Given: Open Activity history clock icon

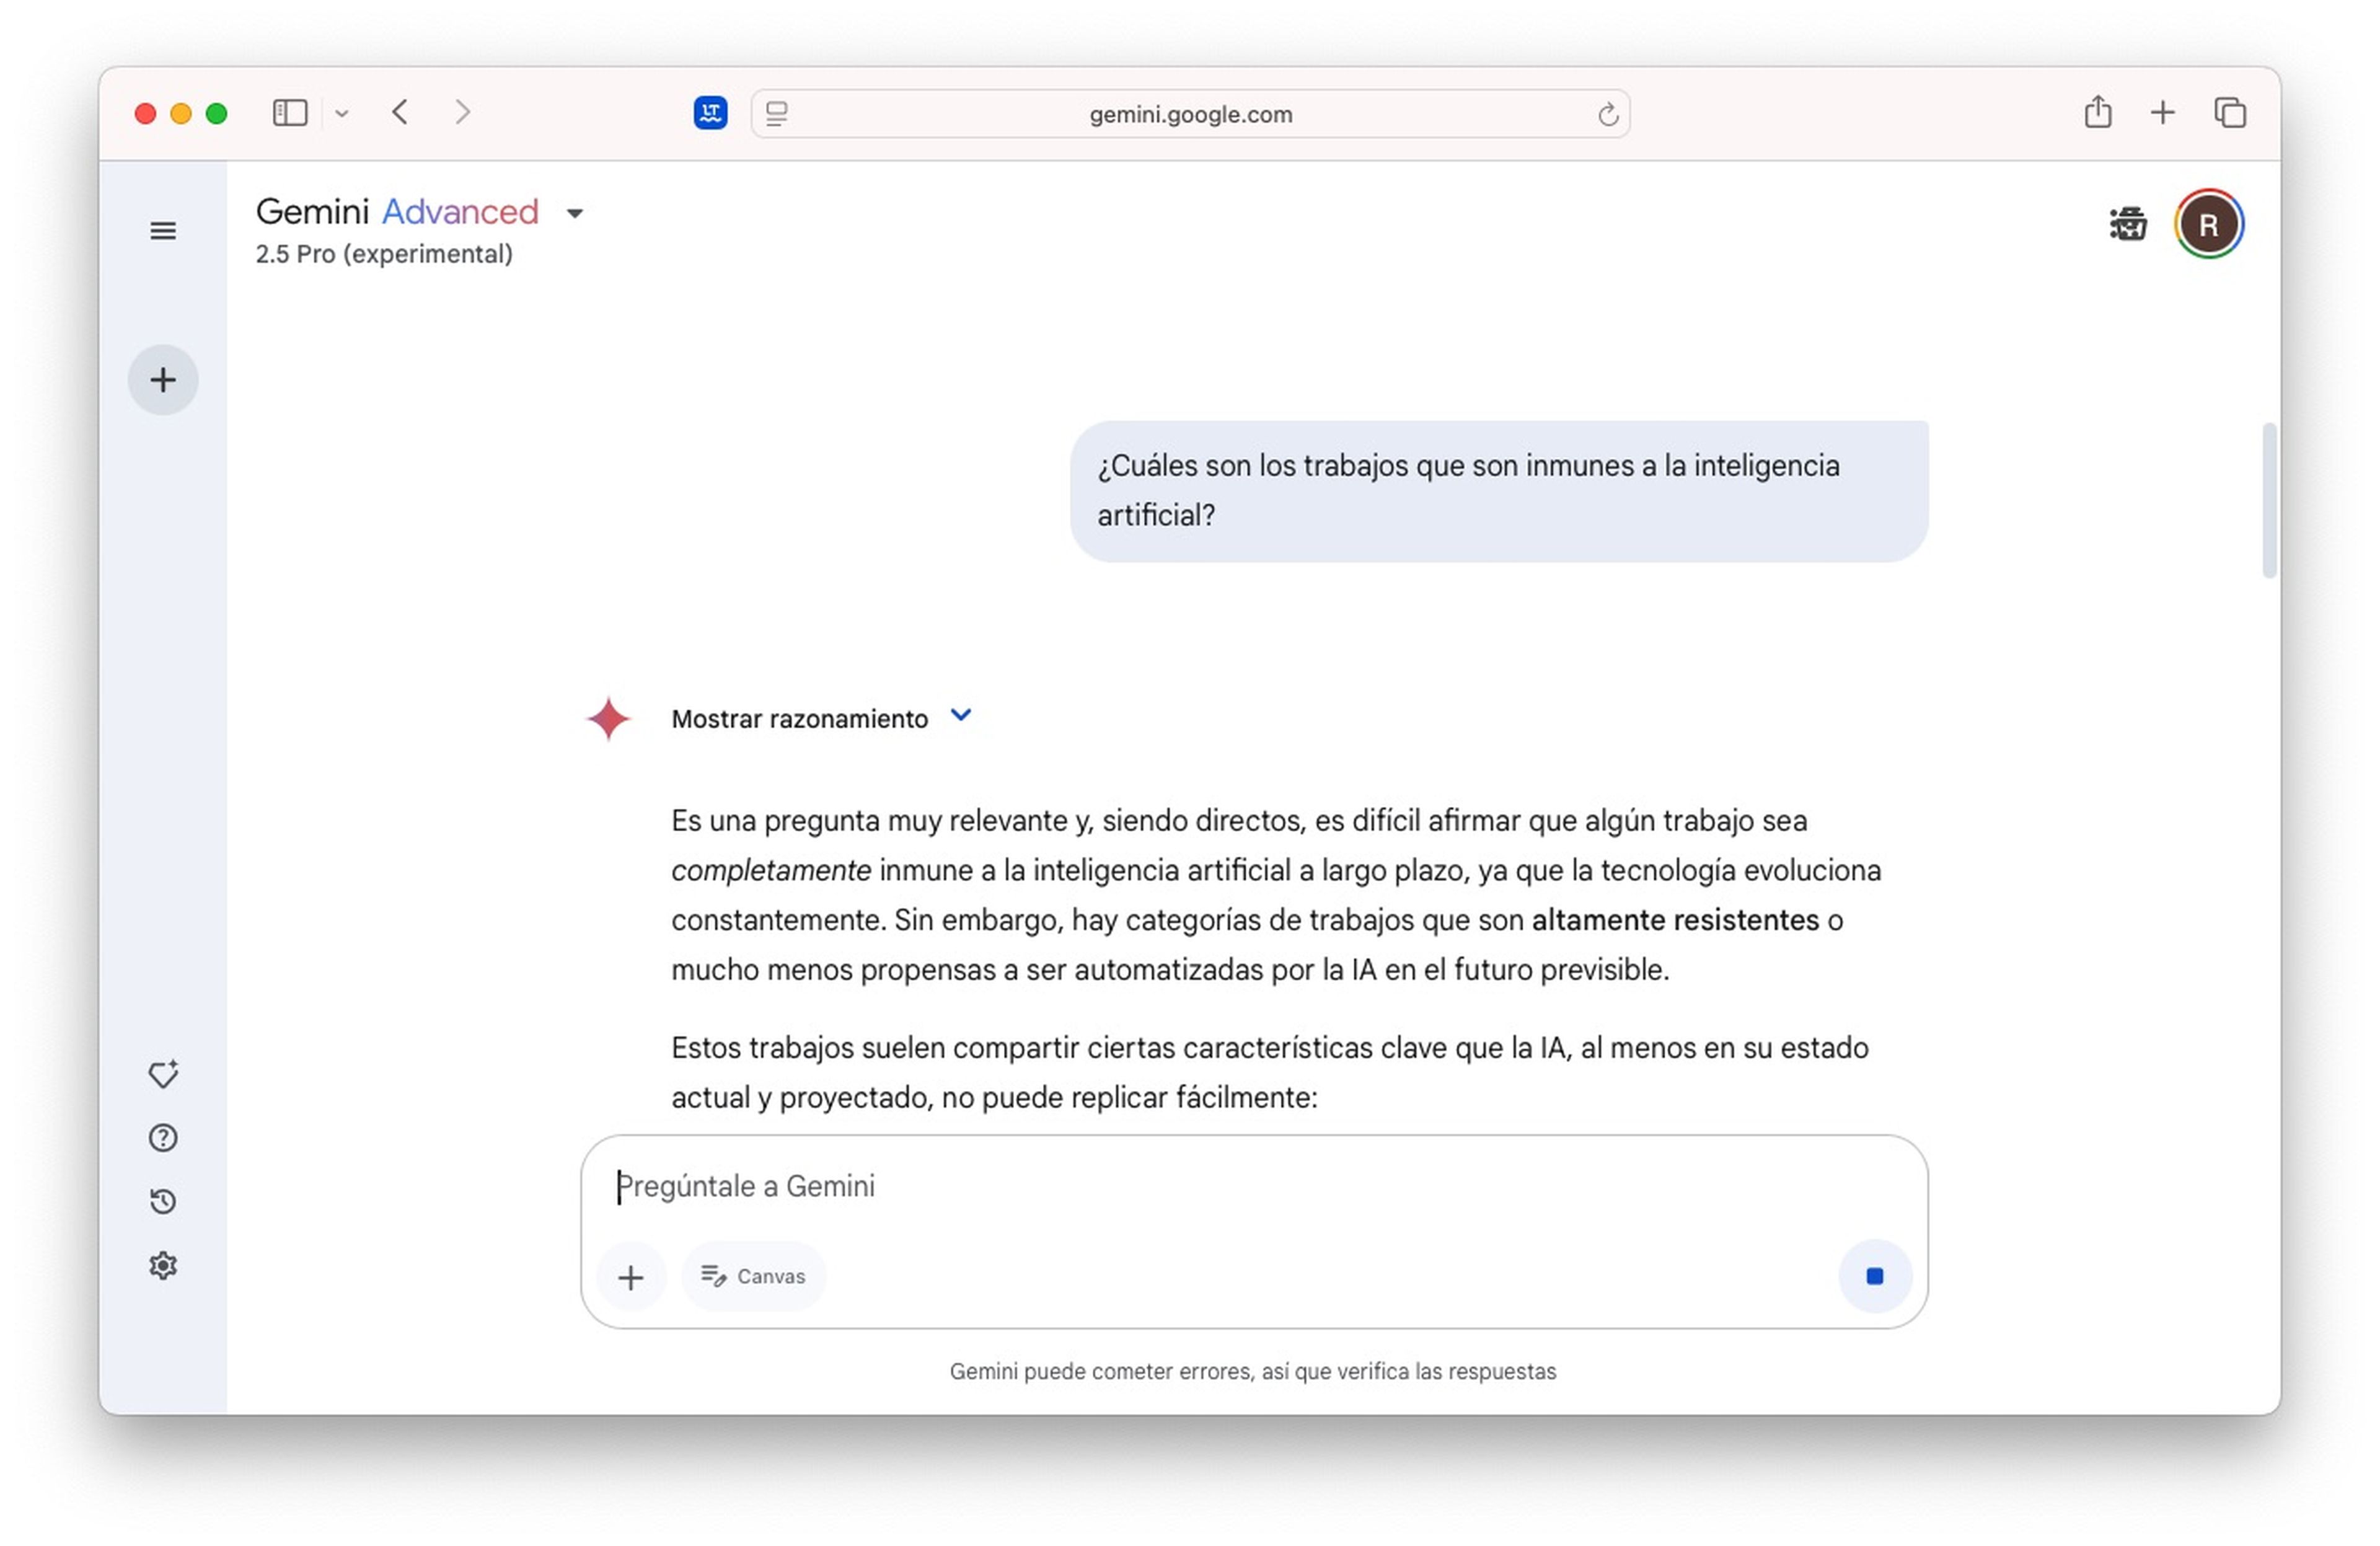Looking at the screenshot, I should point(163,1201).
